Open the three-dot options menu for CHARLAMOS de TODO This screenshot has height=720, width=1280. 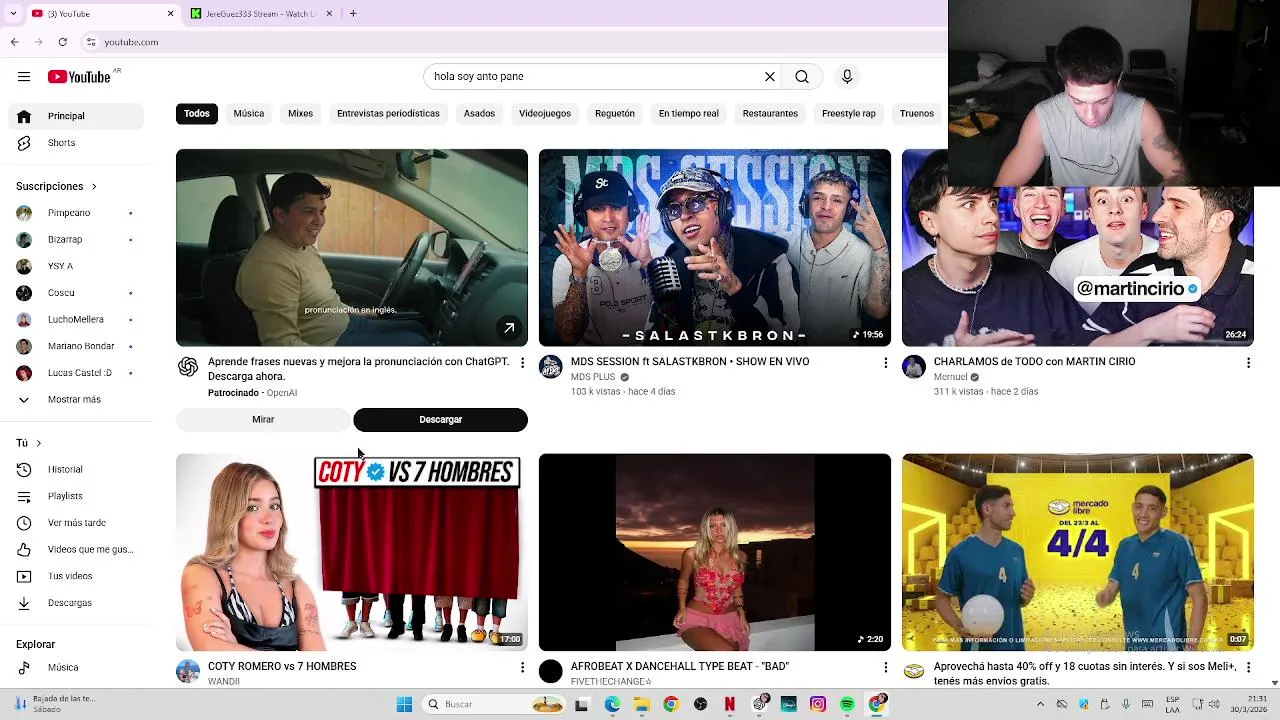pyautogui.click(x=1248, y=363)
